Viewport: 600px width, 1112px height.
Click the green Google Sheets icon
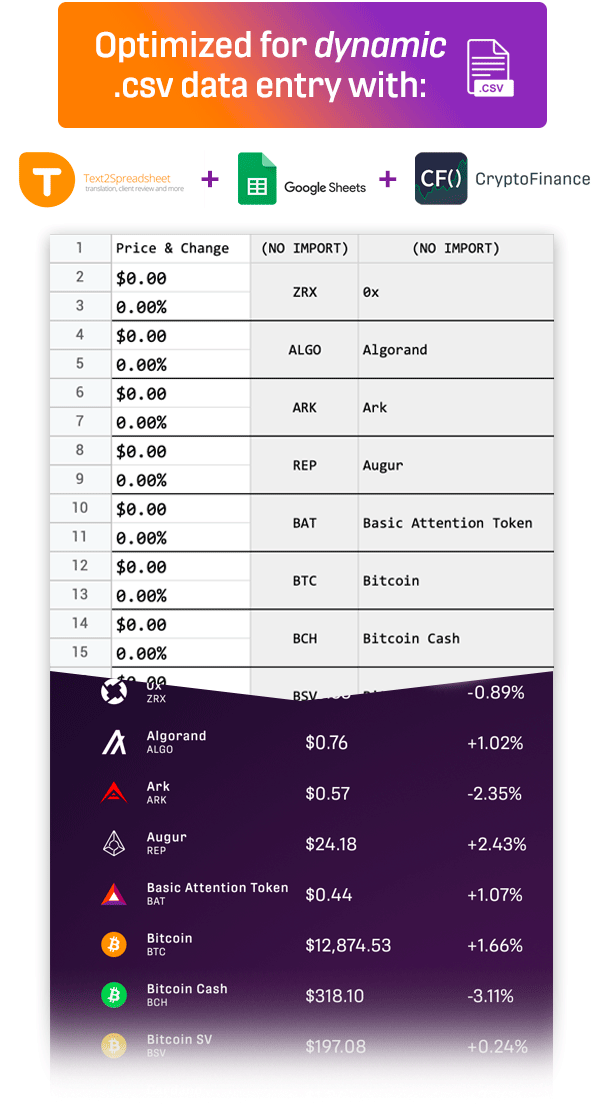pos(257,179)
